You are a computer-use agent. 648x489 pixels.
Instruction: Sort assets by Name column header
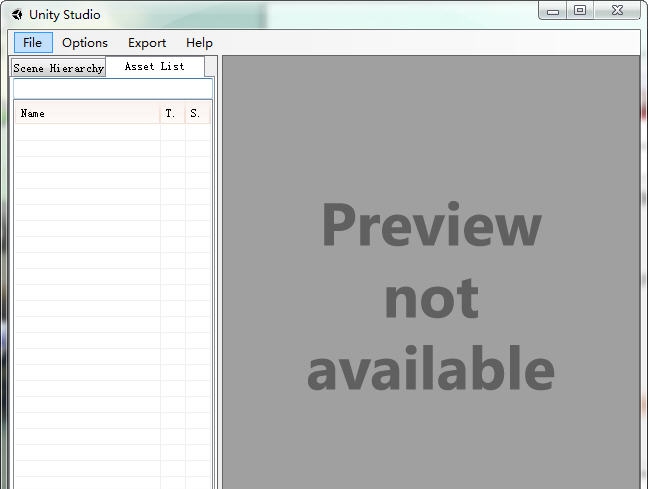(x=88, y=113)
